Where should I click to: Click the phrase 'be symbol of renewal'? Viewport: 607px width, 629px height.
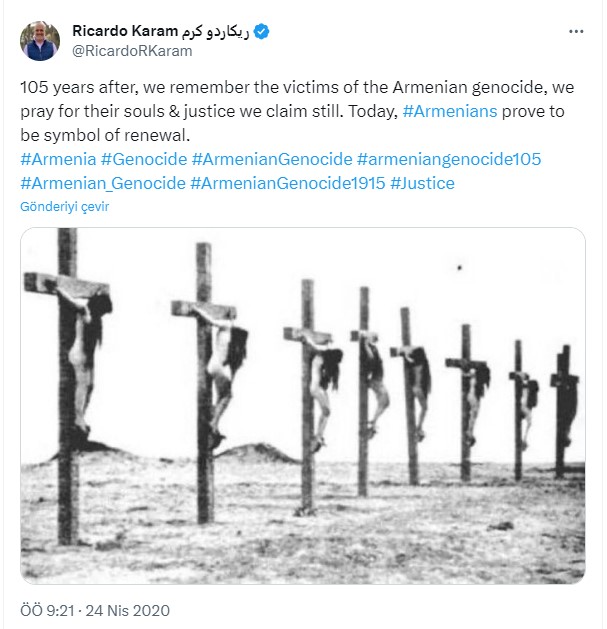[105, 136]
